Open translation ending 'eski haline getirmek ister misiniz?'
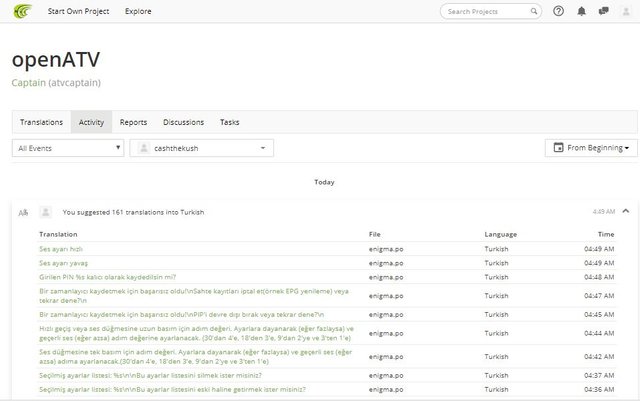Image resolution: width=640 pixels, height=401 pixels. 172,389
